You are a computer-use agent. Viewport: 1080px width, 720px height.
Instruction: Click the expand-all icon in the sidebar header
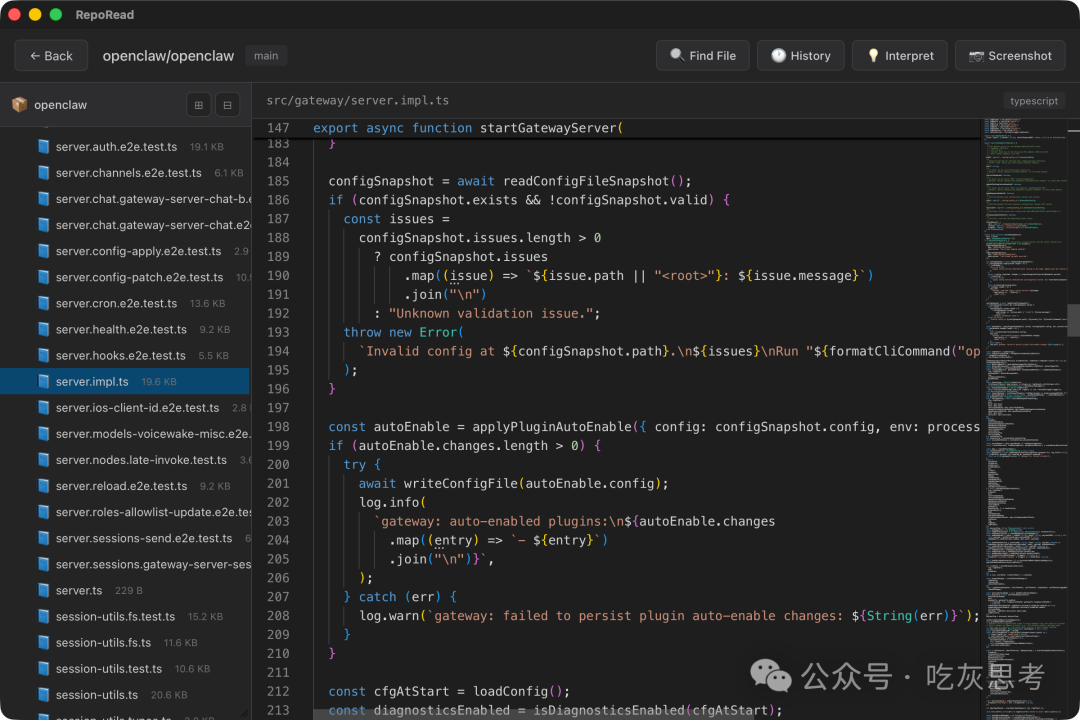[x=198, y=105]
